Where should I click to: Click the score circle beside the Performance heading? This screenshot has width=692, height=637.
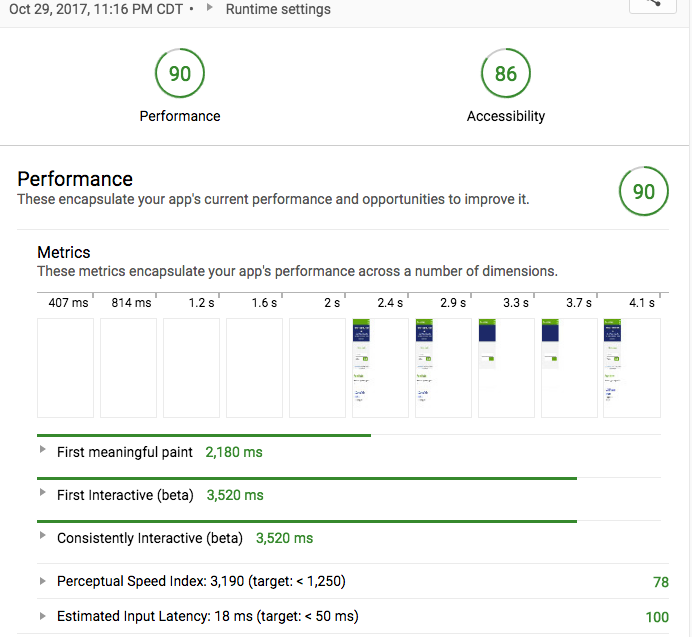click(644, 191)
